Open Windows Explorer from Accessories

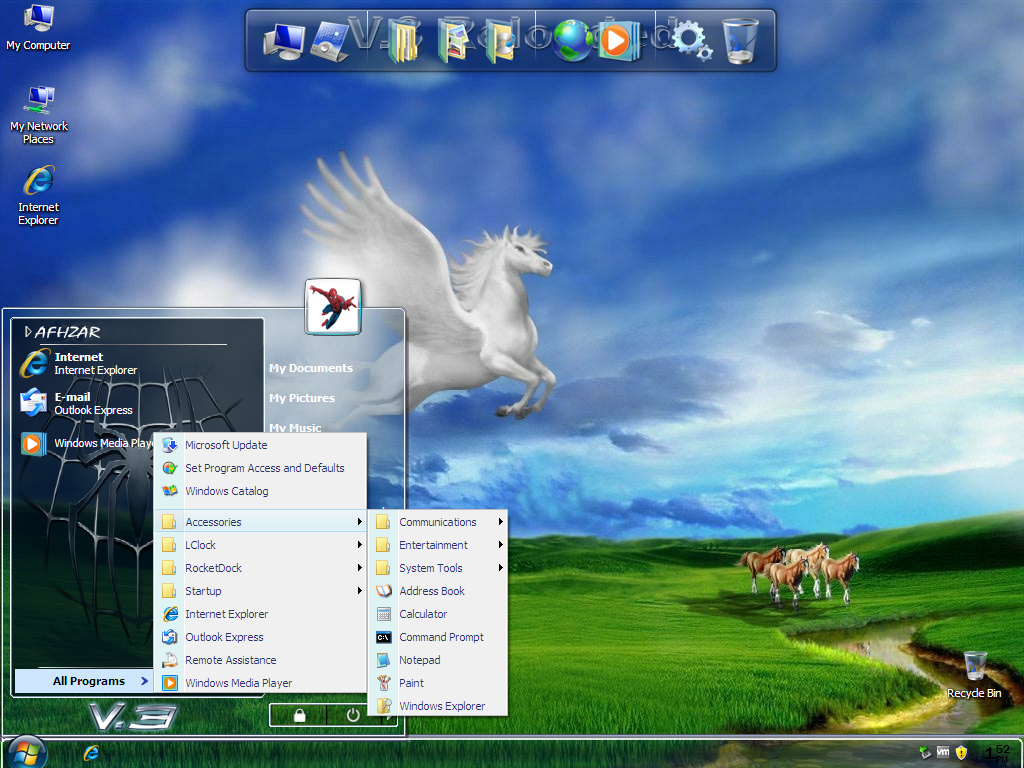click(x=438, y=706)
